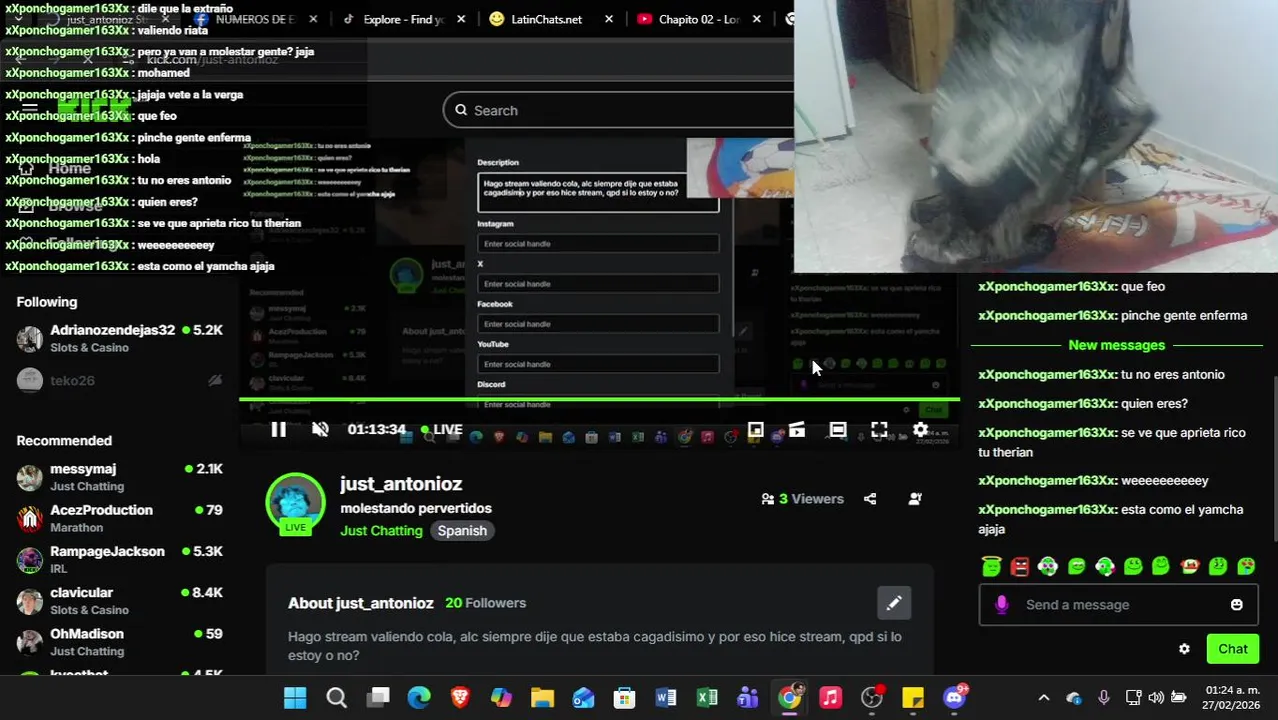
Task: Insert the halo angel emote
Action: tap(991, 566)
